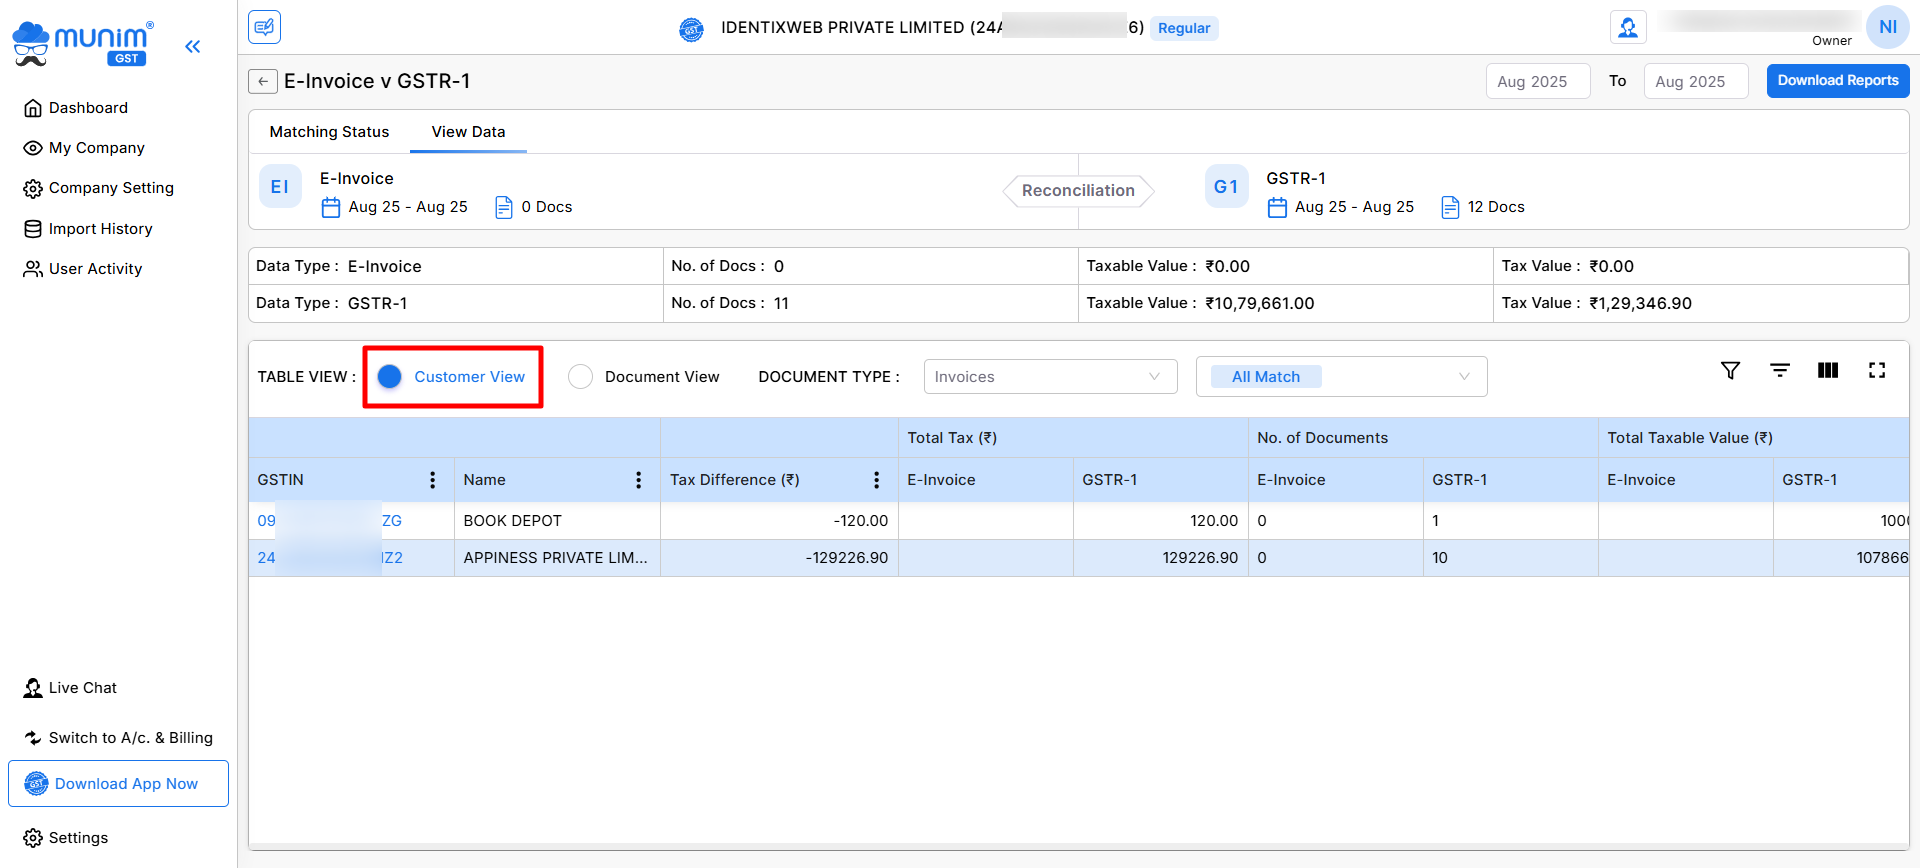Viewport: 1920px width, 868px height.
Task: Start a Live Chat session
Action: [x=82, y=688]
